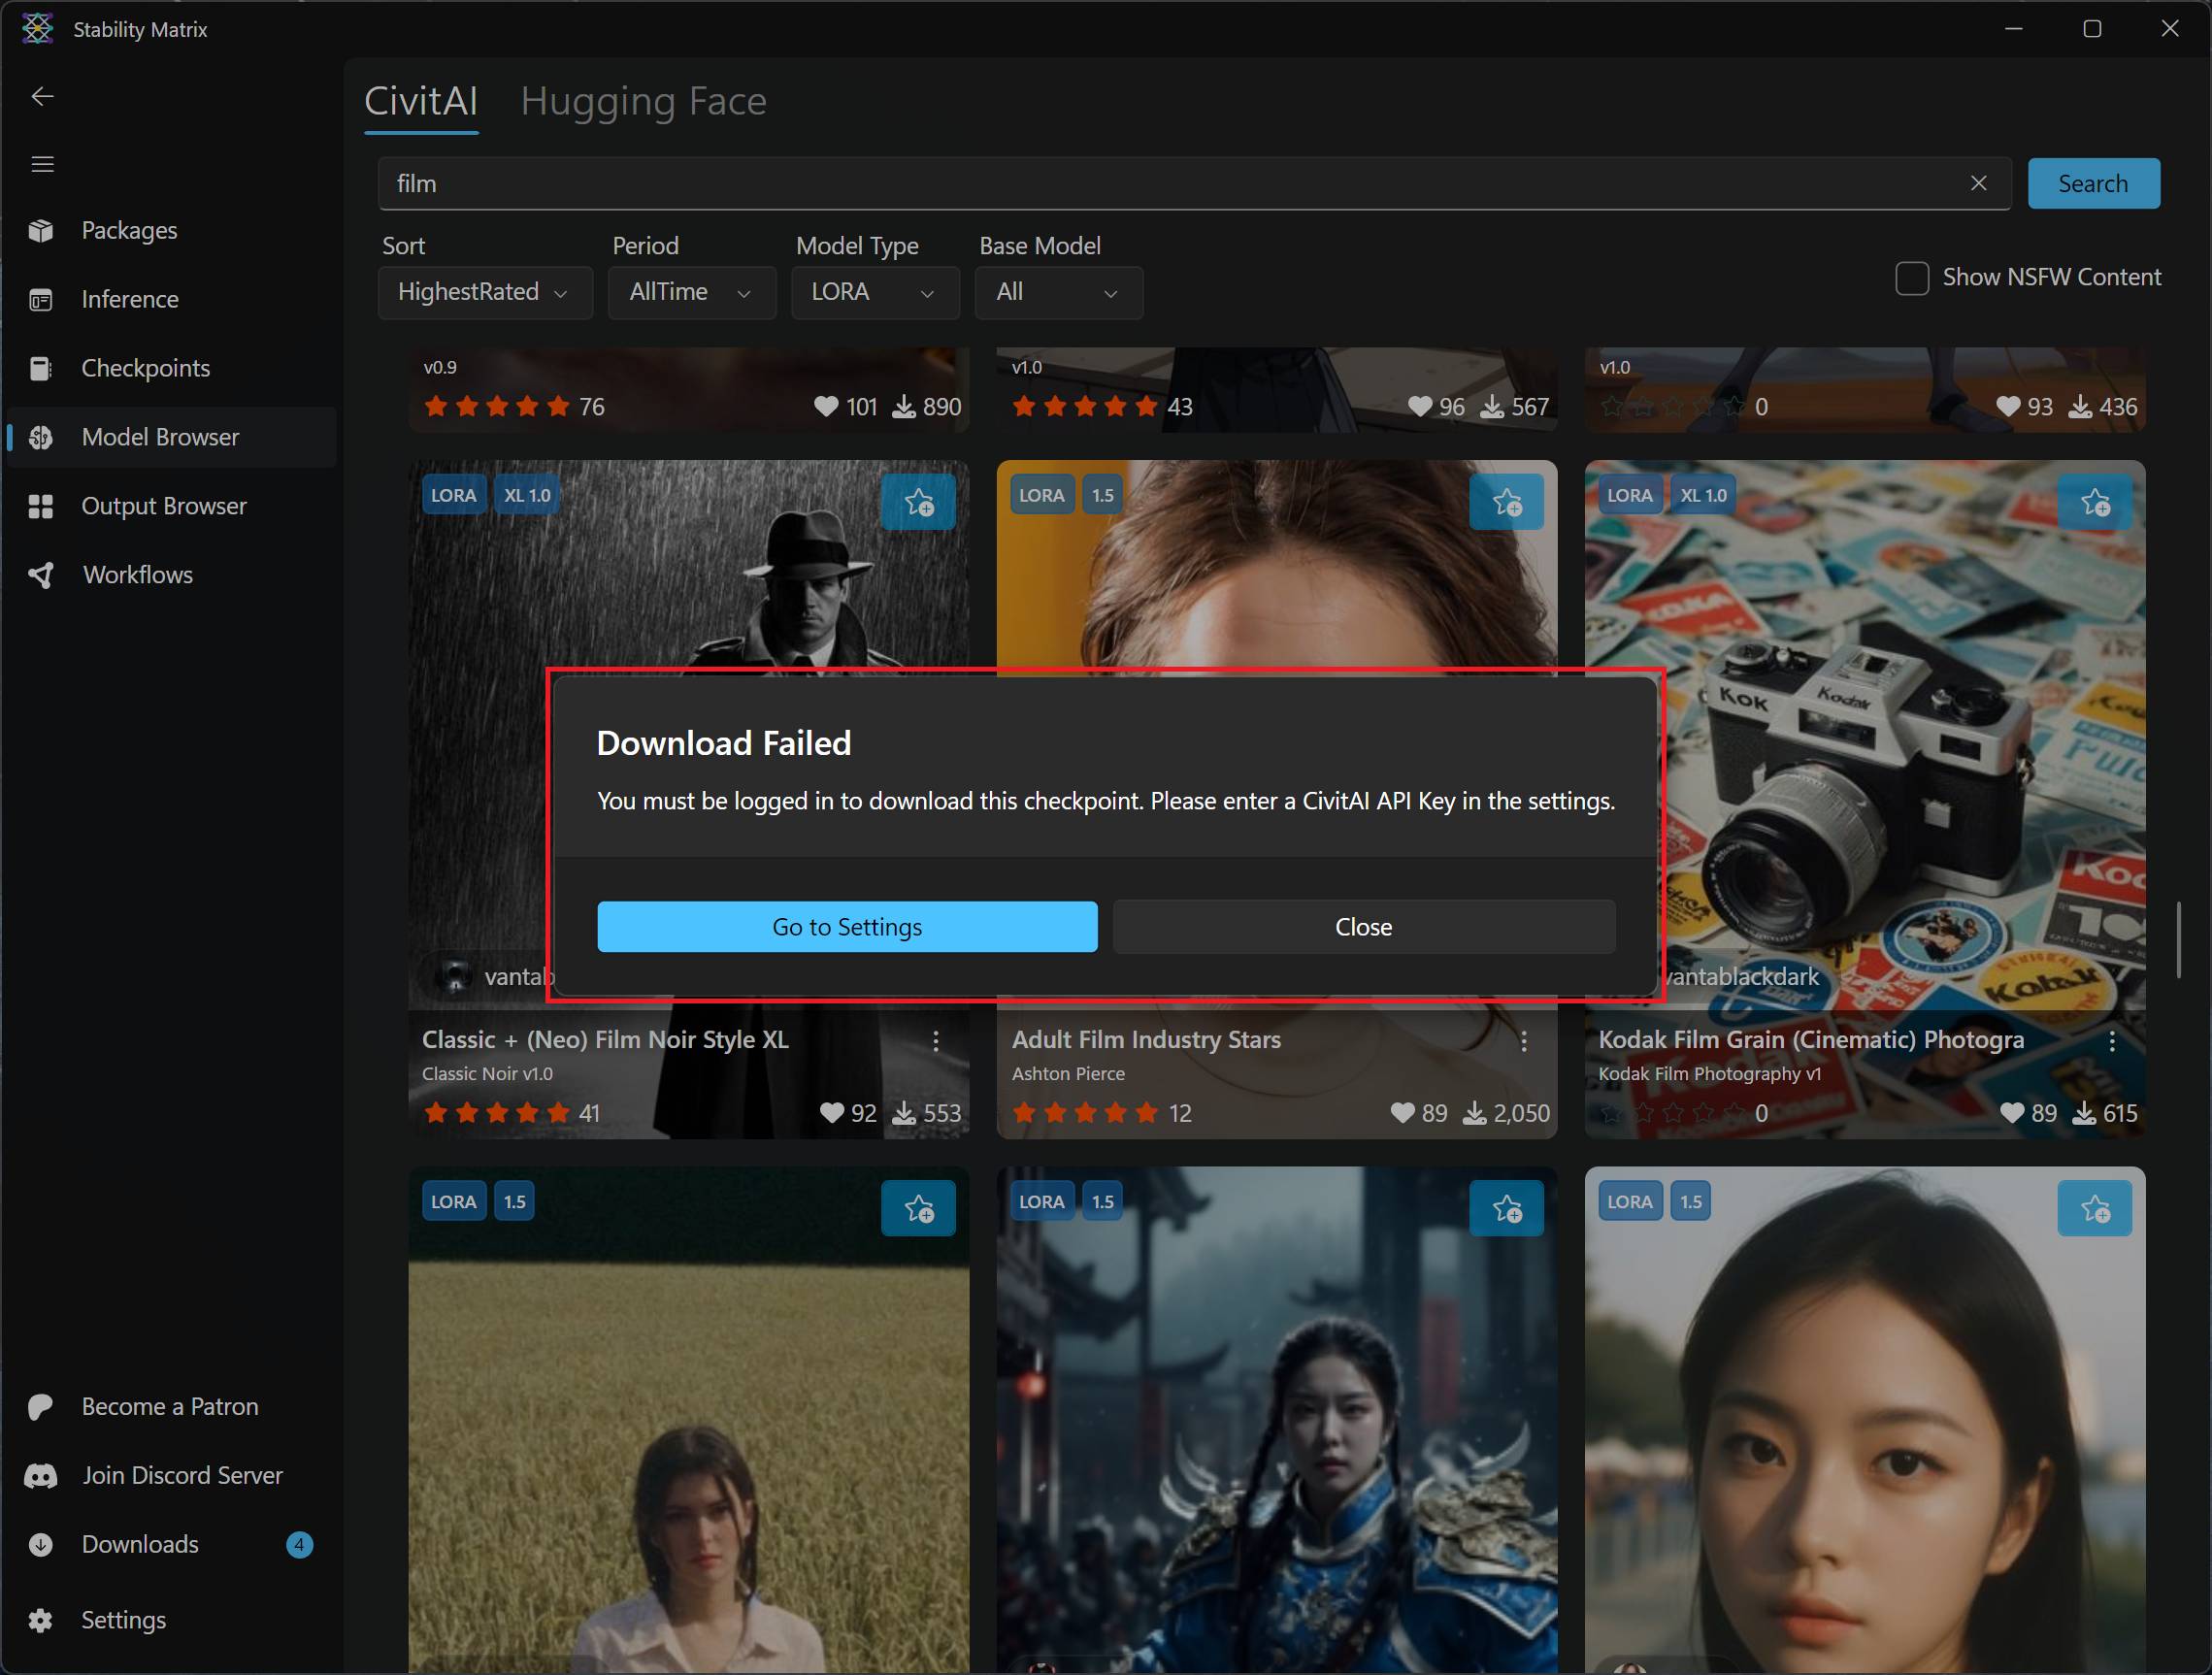Expand the Sort HighestRated dropdown
Viewport: 2212px width, 1675px height.
[484, 292]
